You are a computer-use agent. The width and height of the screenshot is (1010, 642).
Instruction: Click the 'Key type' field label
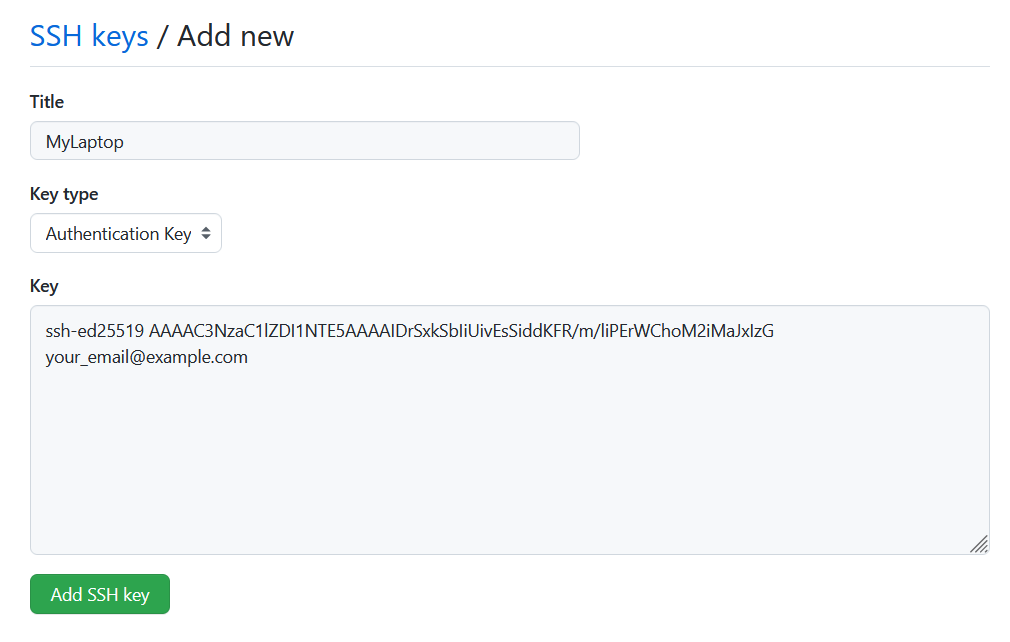pos(64,194)
